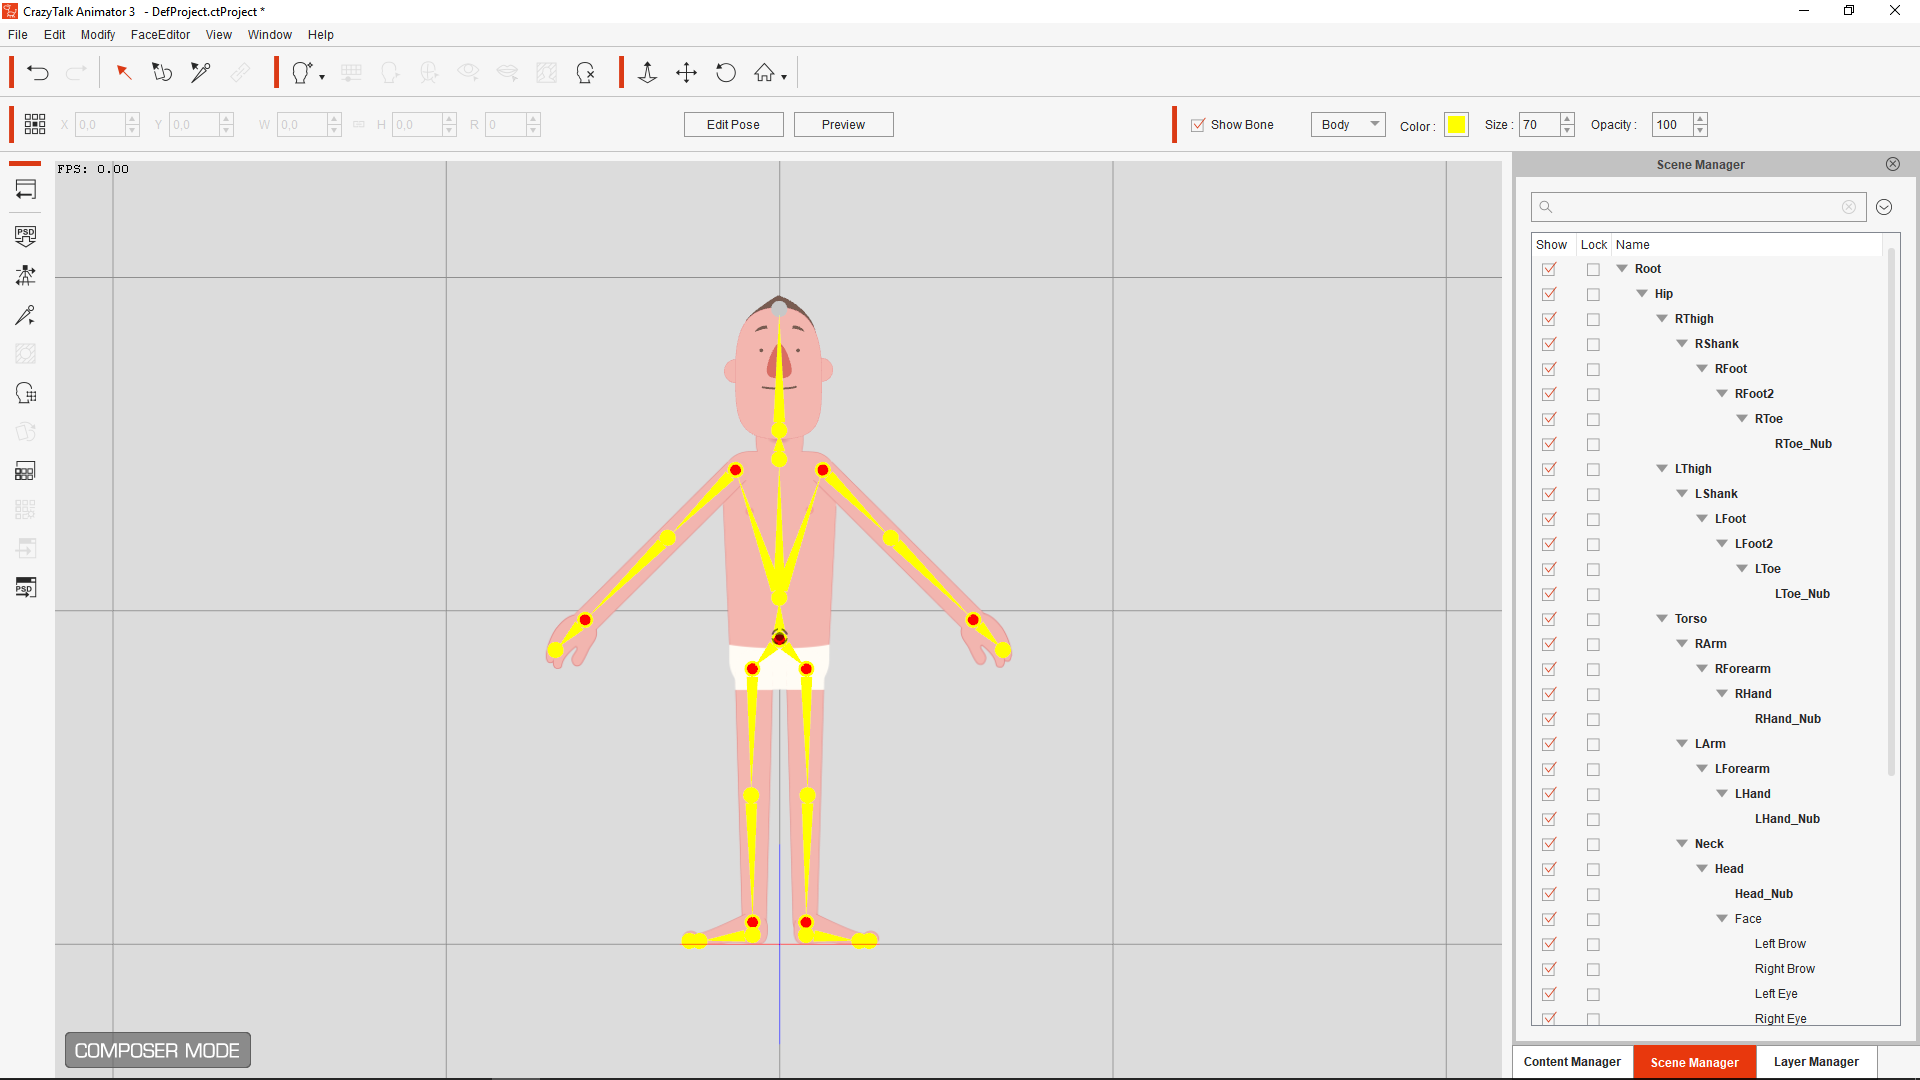The width and height of the screenshot is (1920, 1080).
Task: Collapse the LThigh tree node
Action: click(x=1662, y=468)
